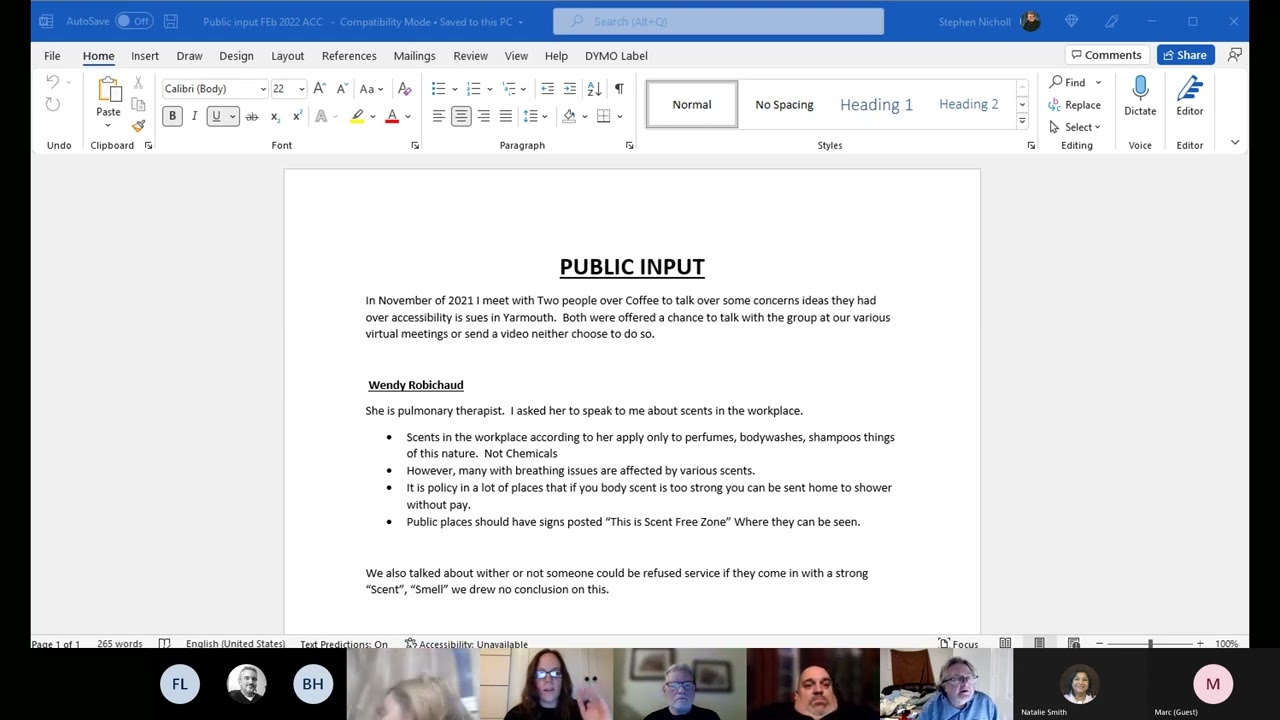Open the Comments button
The width and height of the screenshot is (1280, 720).
click(1105, 55)
